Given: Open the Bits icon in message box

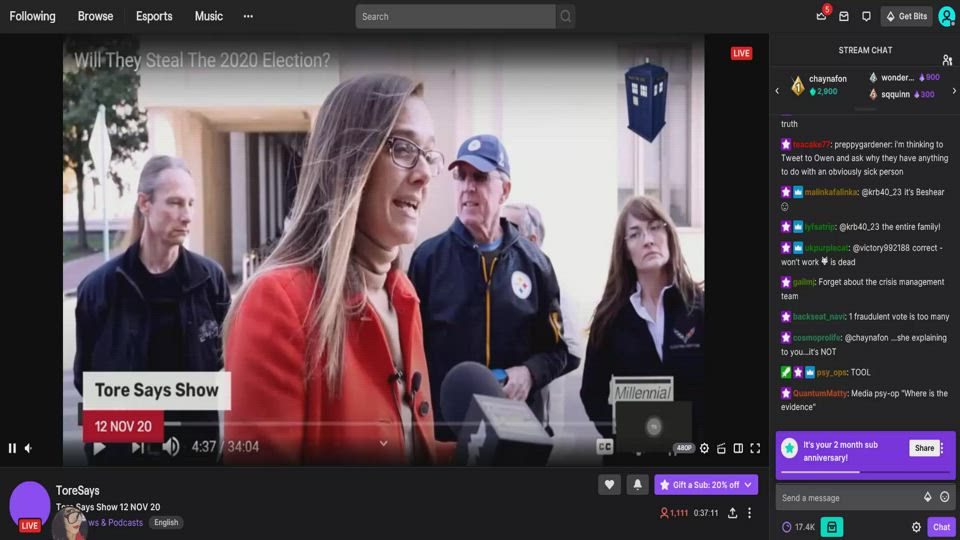Looking at the screenshot, I should click(927, 497).
